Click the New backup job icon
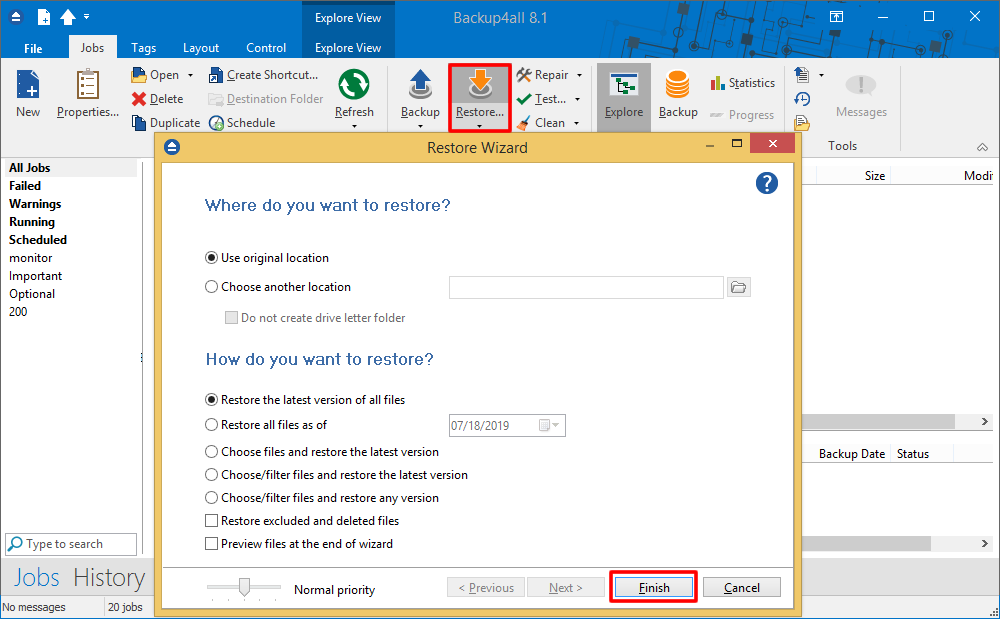This screenshot has height=619, width=1000. click(x=28, y=86)
